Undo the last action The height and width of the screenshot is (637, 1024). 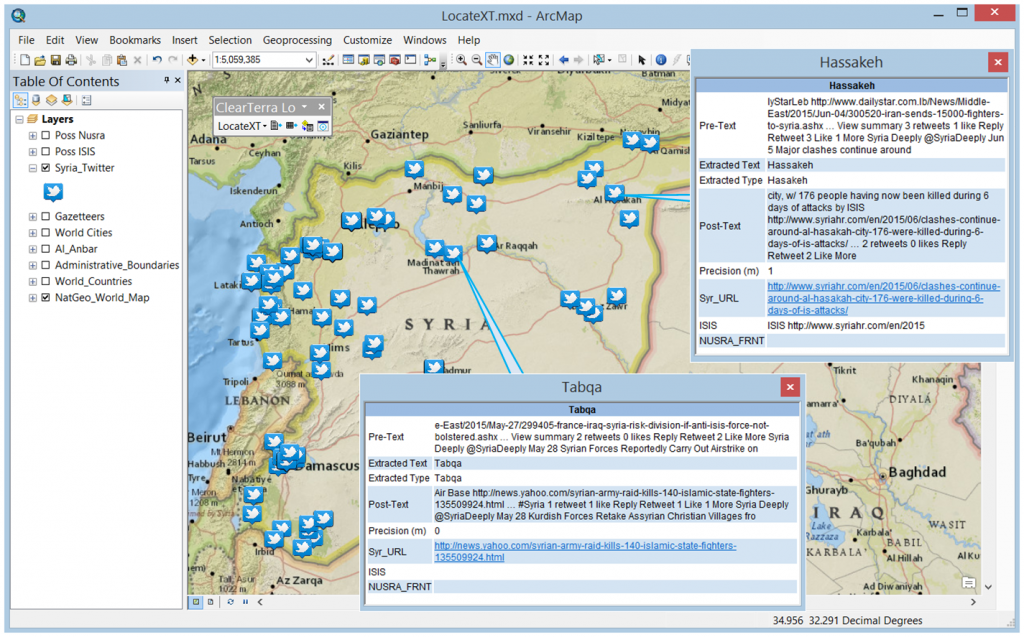(x=157, y=60)
